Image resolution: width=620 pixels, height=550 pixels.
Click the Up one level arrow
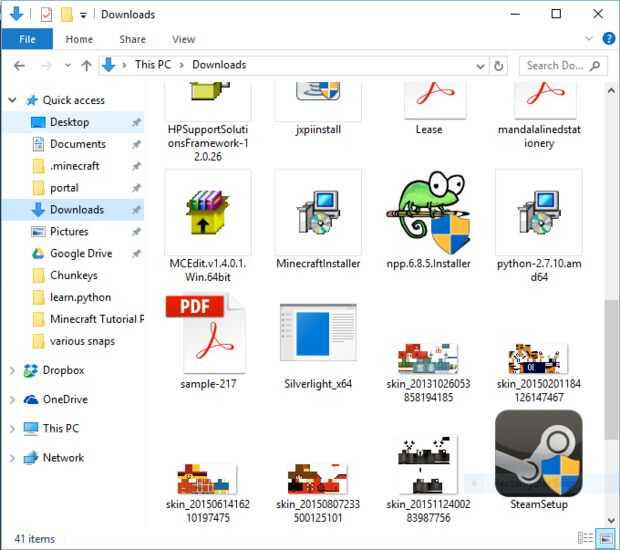(x=86, y=66)
